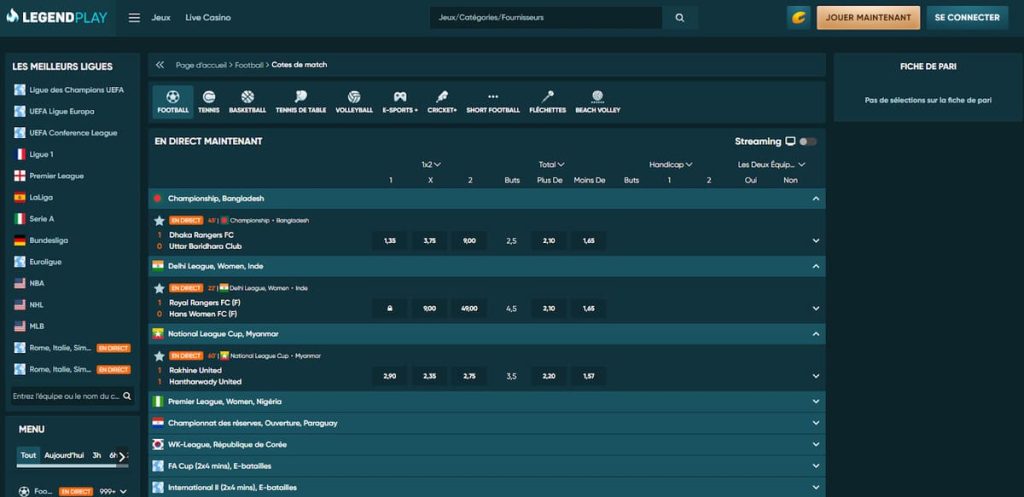Viewport: 1024px width, 497px height.
Task: Select the Tennis de Table icon
Action: click(x=301, y=102)
